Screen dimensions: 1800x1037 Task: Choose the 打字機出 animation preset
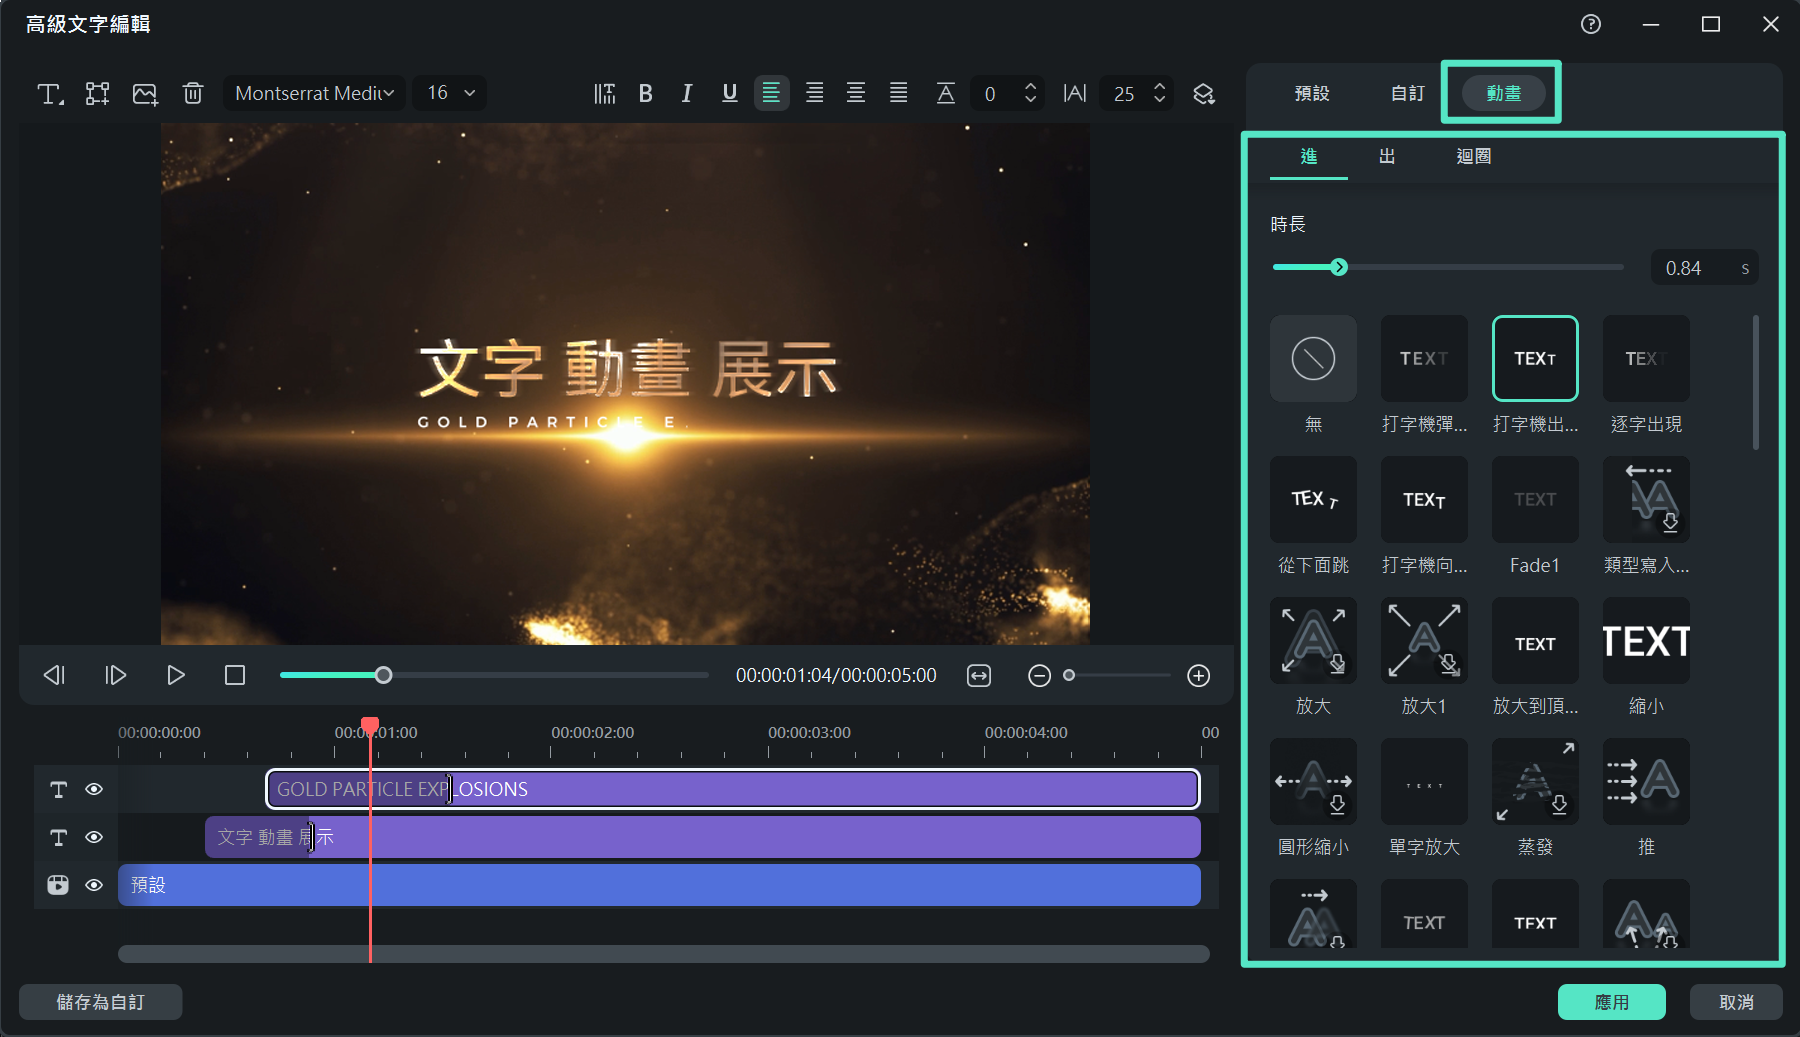pos(1535,359)
